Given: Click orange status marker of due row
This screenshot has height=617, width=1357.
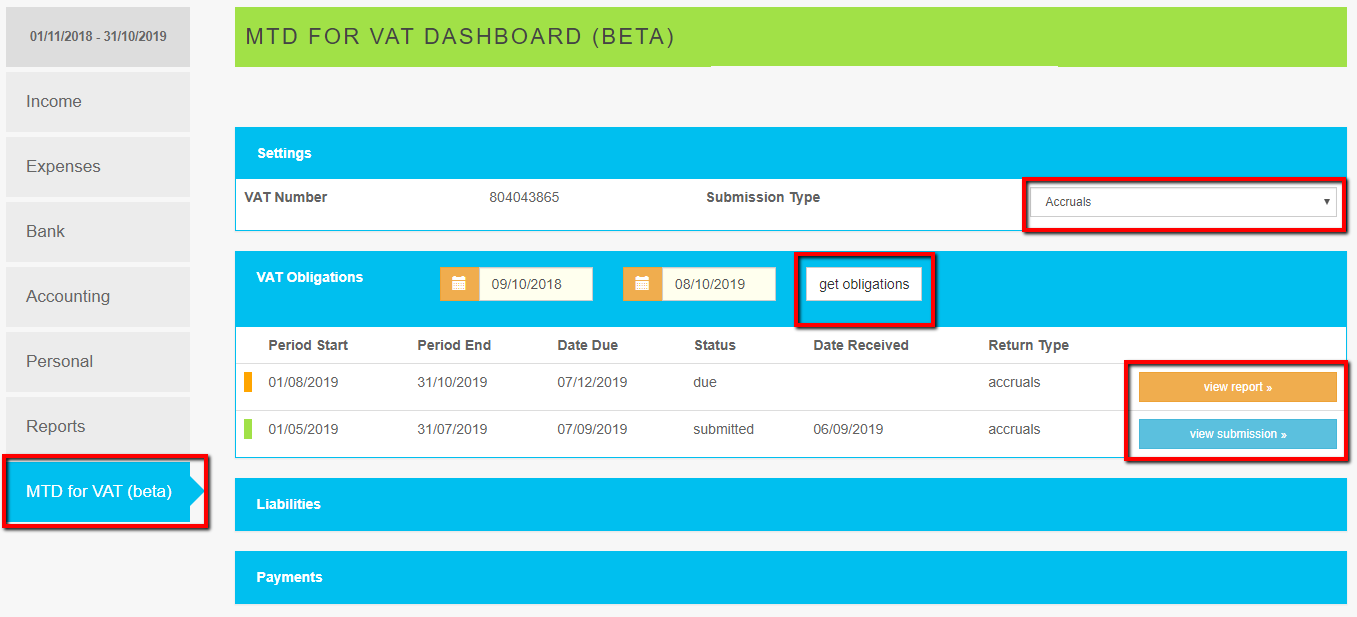Looking at the screenshot, I should (248, 382).
